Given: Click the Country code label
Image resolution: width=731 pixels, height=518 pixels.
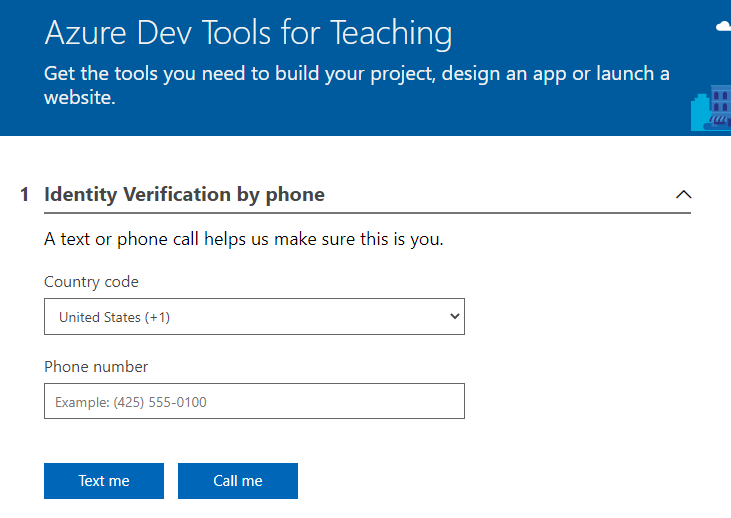Looking at the screenshot, I should point(91,282).
